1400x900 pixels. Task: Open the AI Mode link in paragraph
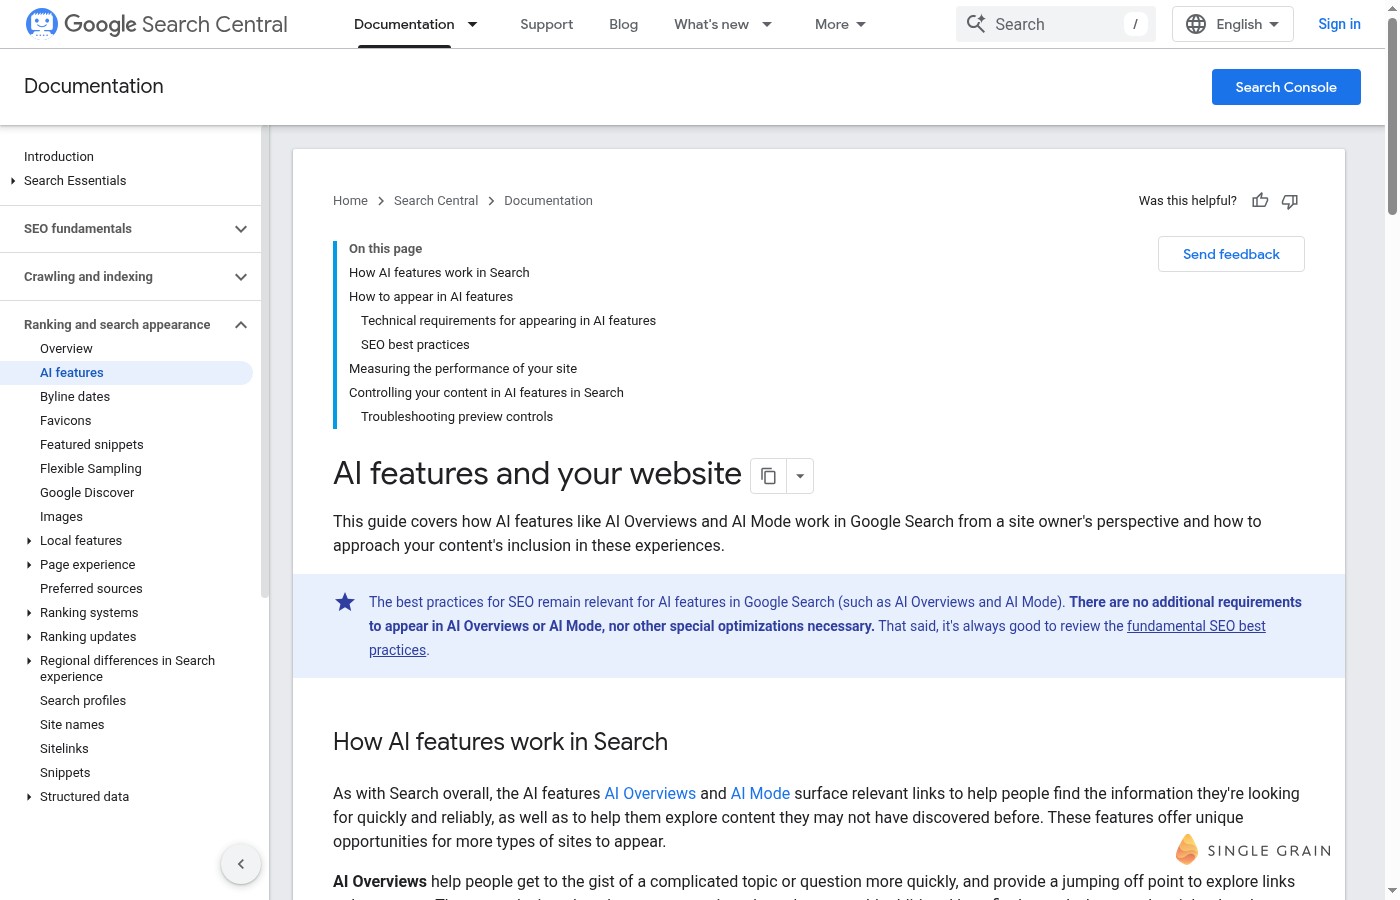click(760, 793)
